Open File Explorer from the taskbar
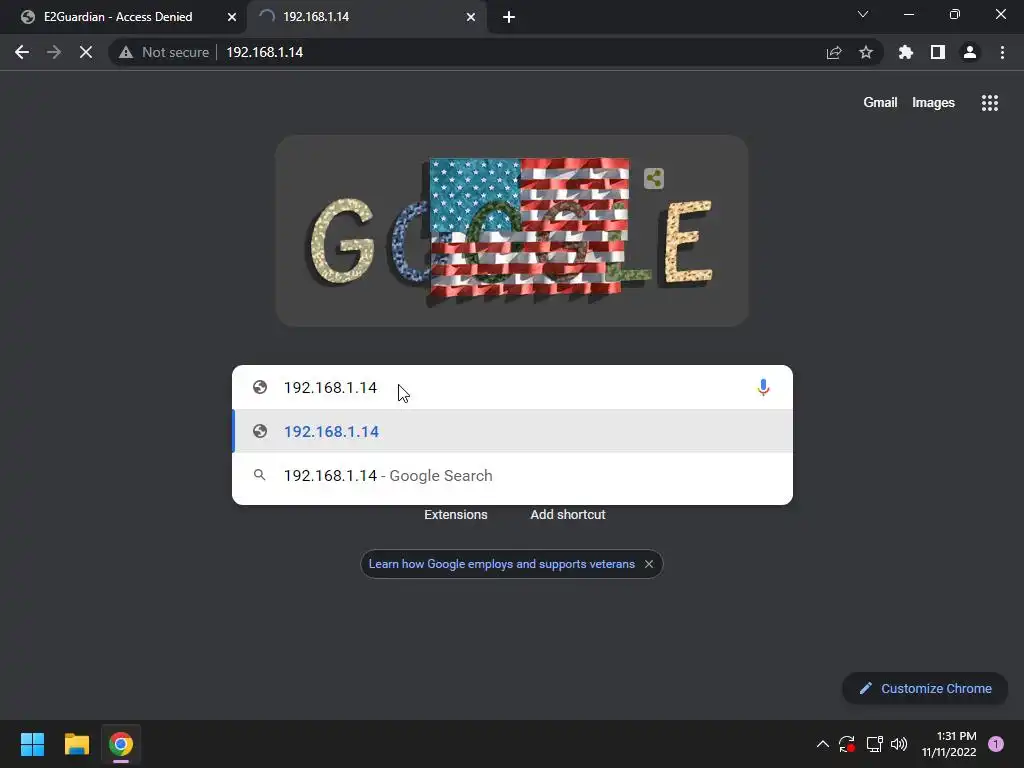 pyautogui.click(x=76, y=744)
